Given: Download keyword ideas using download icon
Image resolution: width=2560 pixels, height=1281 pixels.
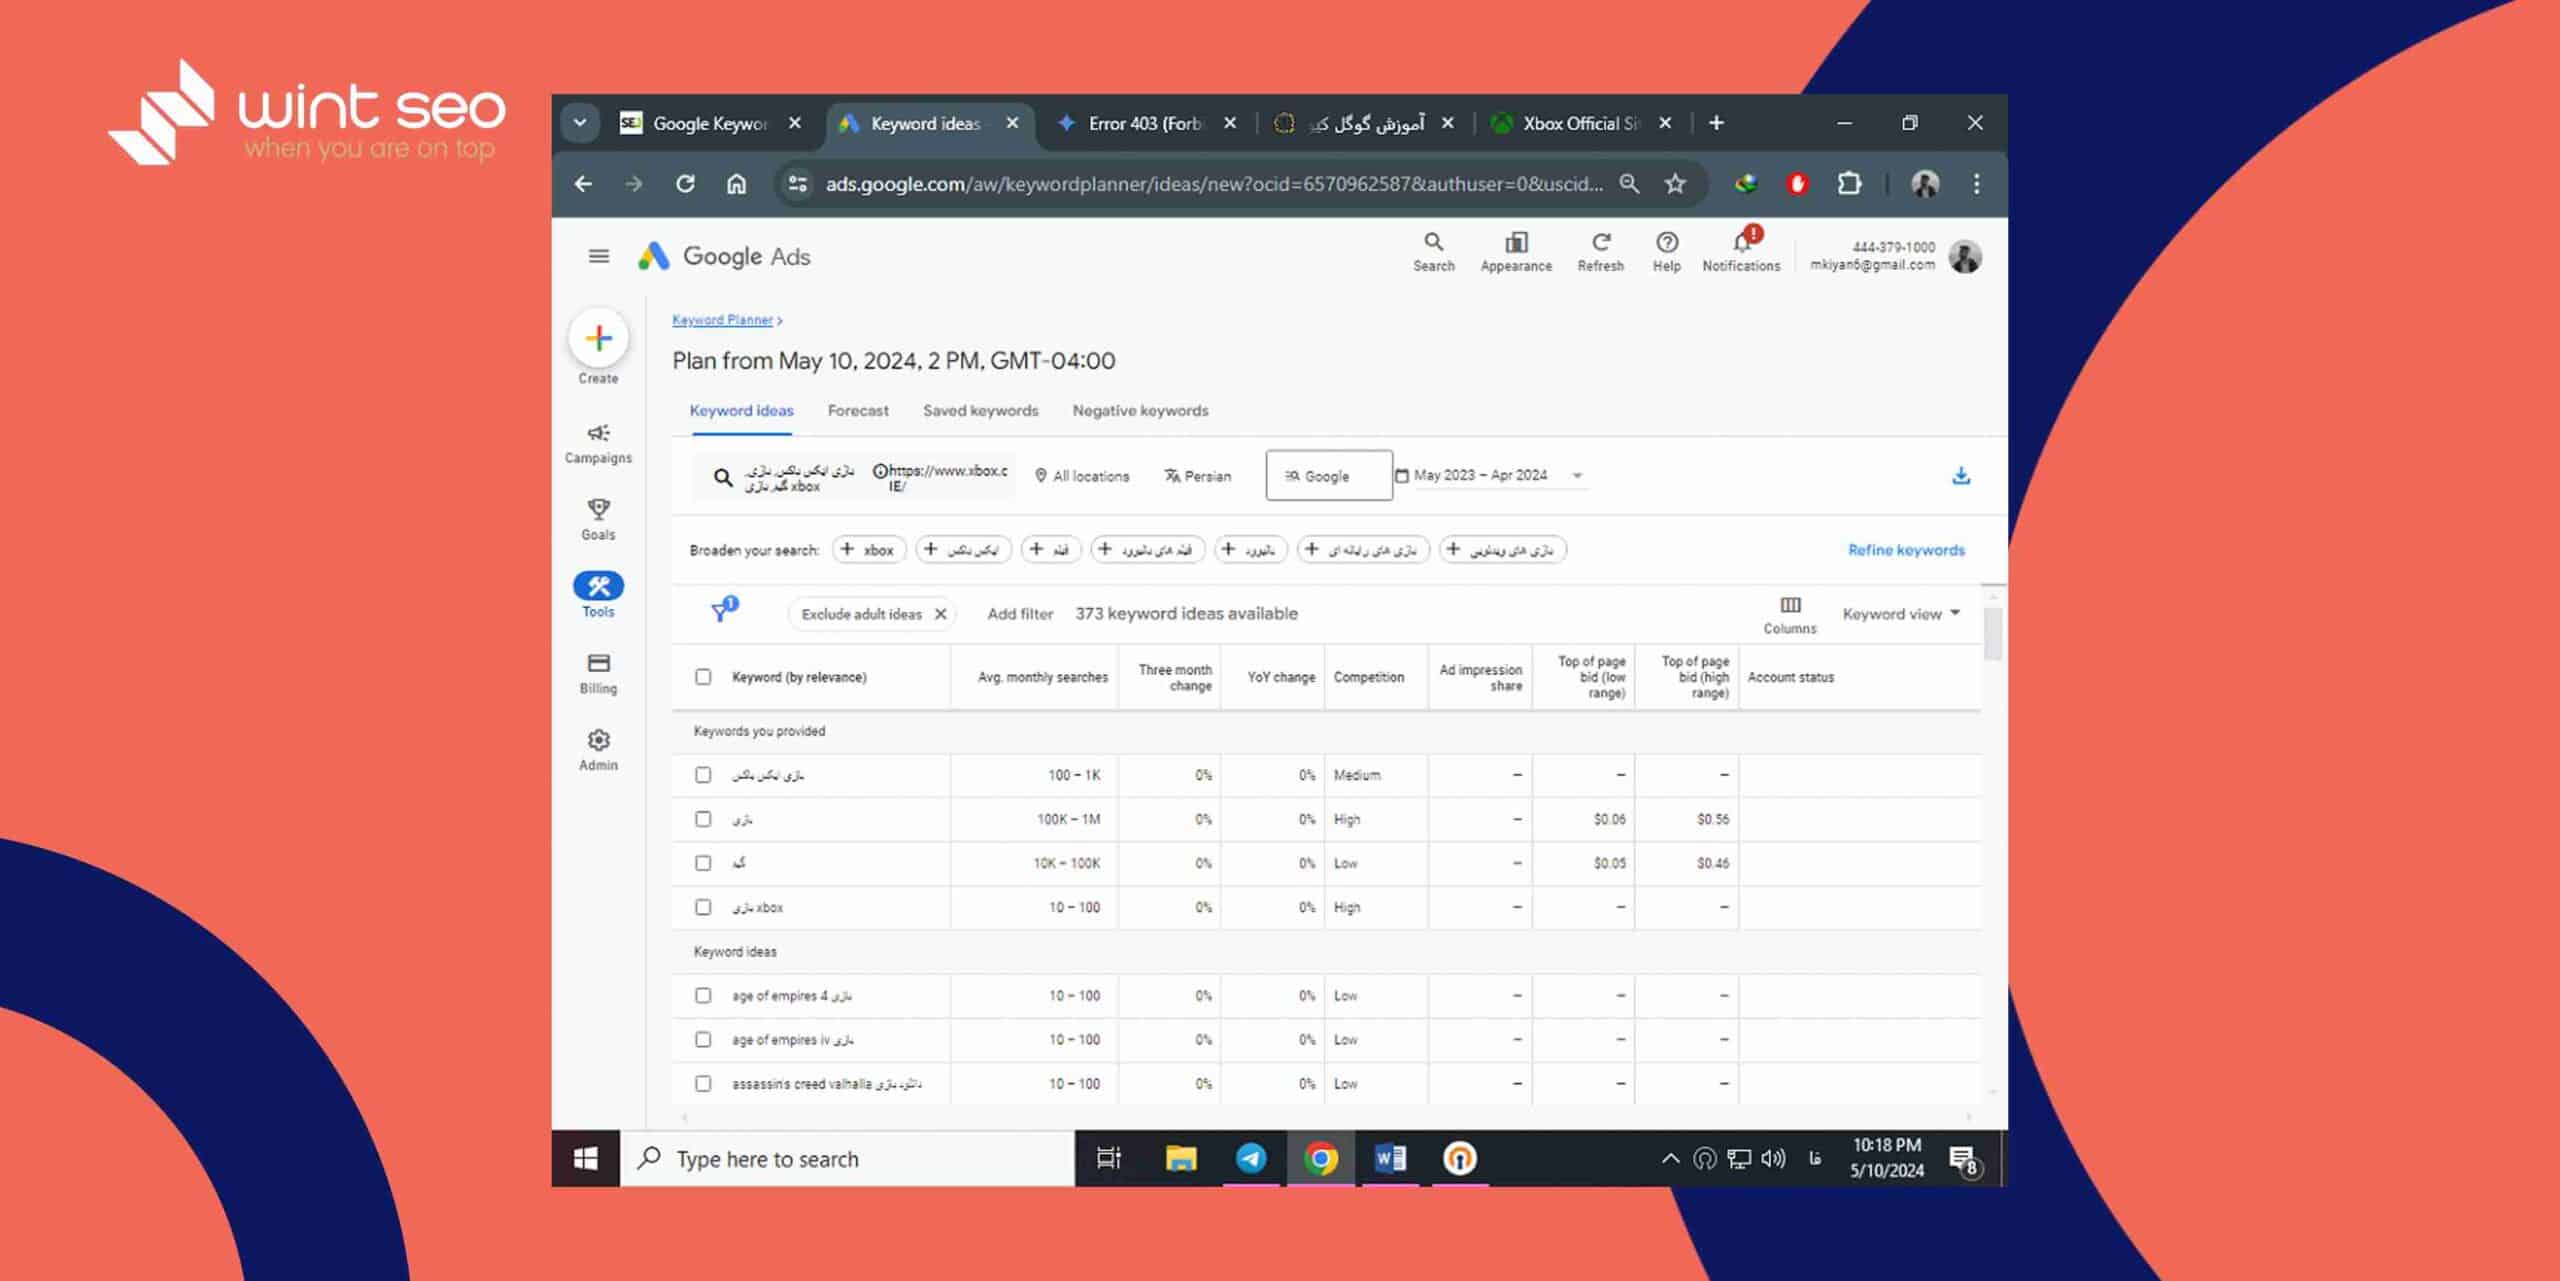Looking at the screenshot, I should pos(1961,476).
